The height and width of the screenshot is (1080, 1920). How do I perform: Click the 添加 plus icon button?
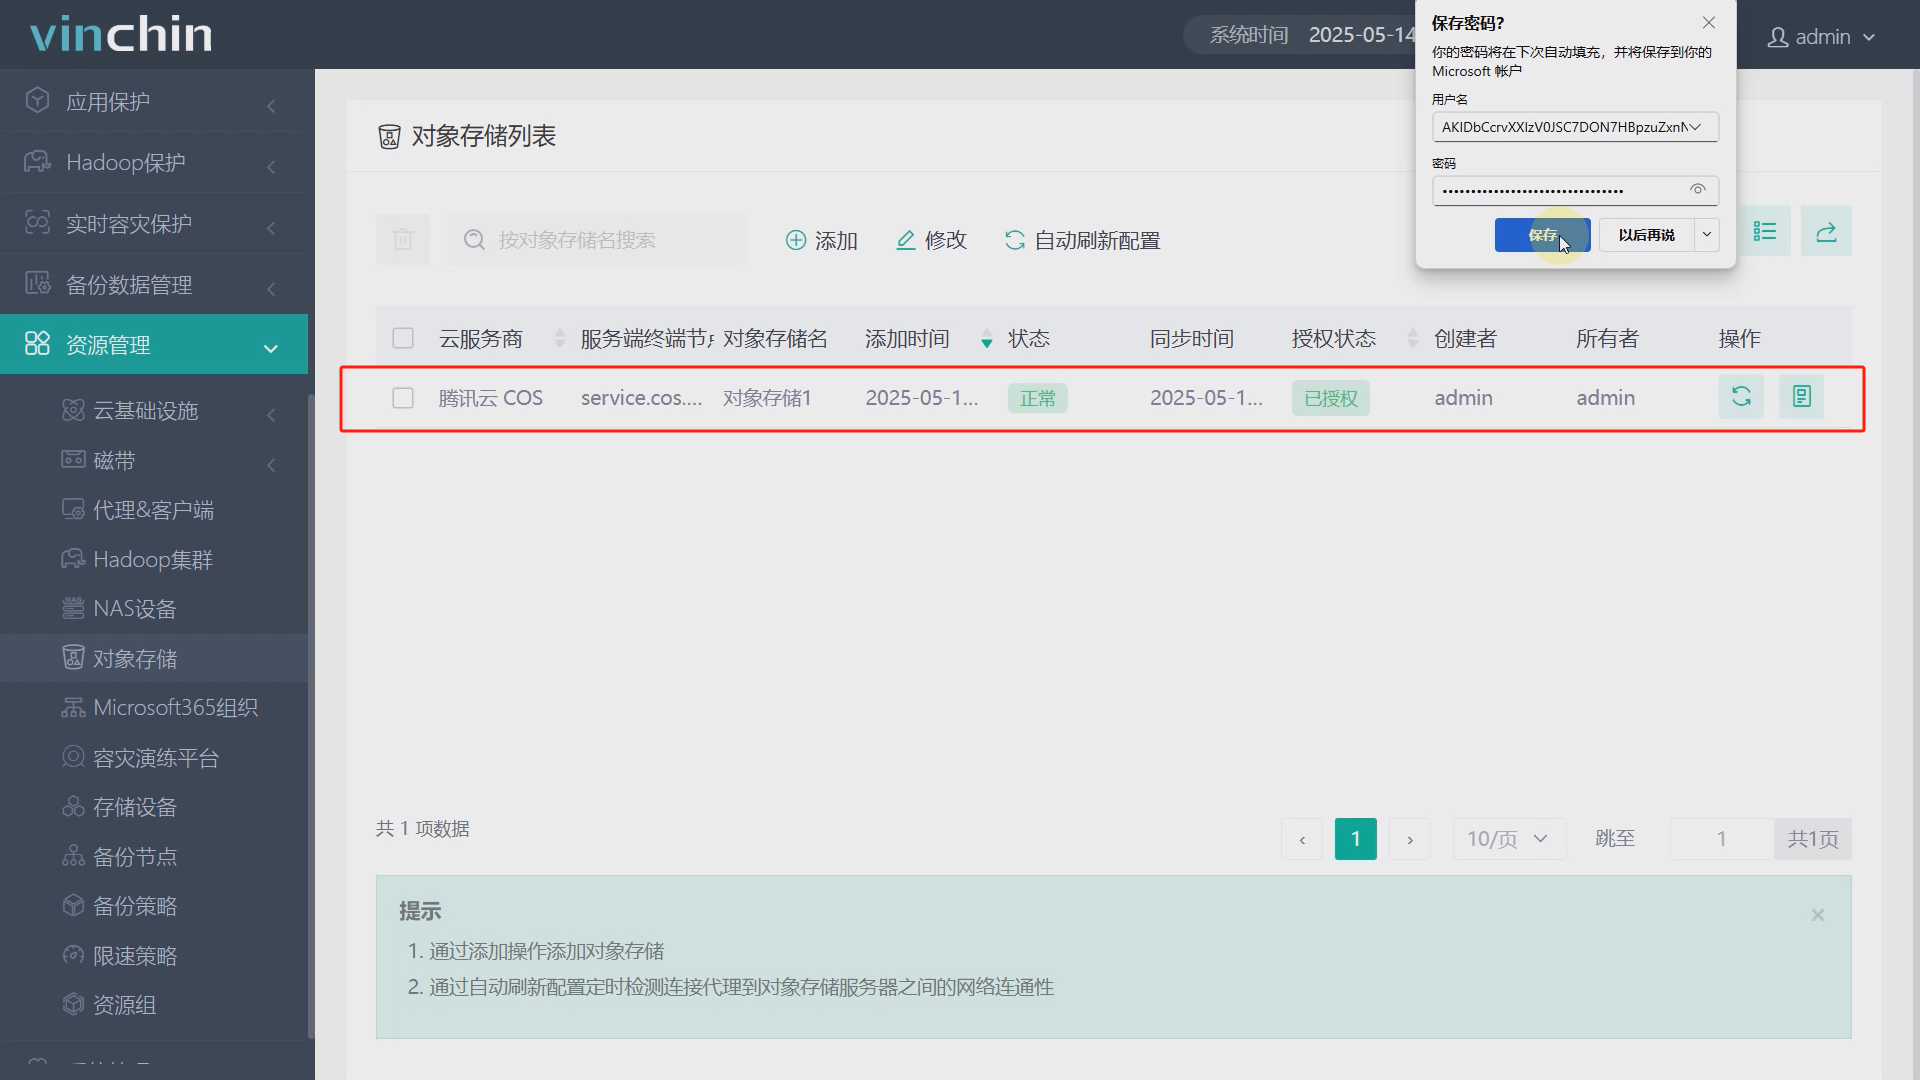pos(821,240)
